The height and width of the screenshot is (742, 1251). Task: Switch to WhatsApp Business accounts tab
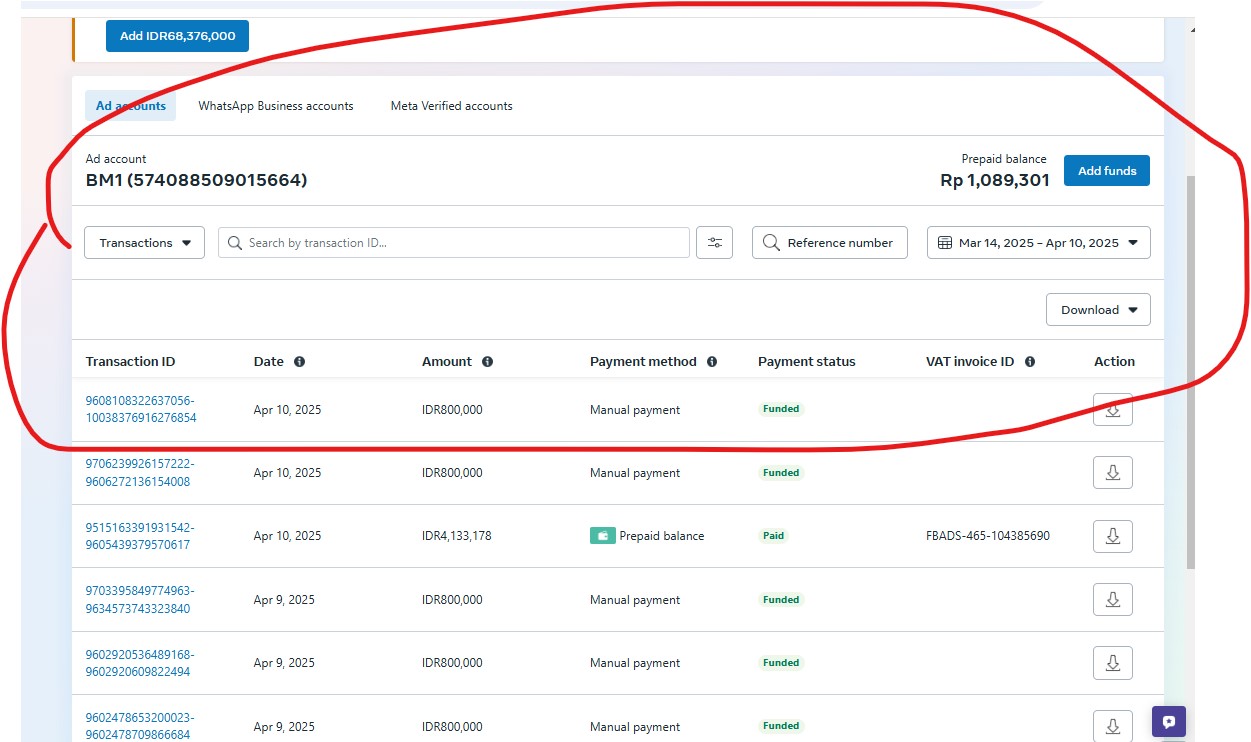[275, 106]
